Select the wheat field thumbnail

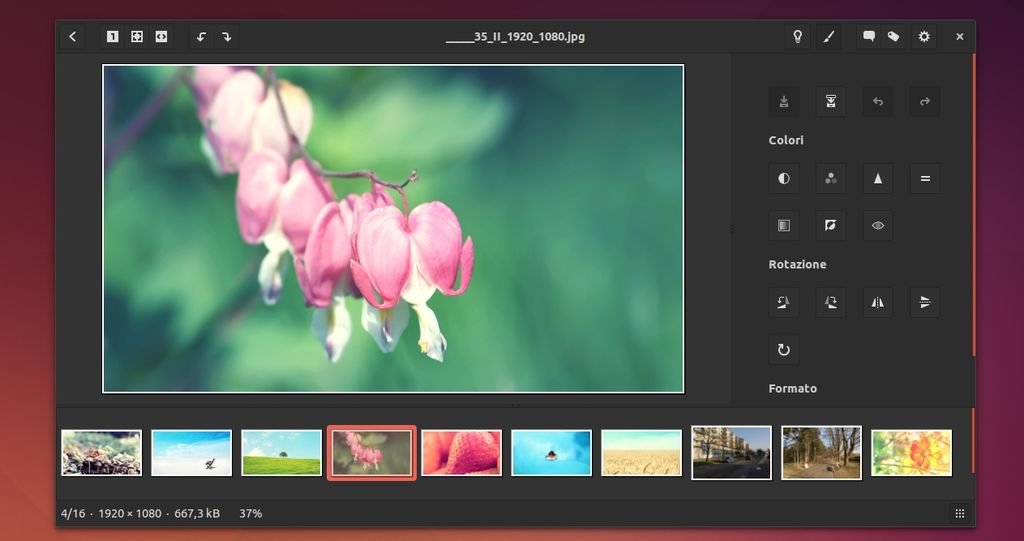click(641, 453)
